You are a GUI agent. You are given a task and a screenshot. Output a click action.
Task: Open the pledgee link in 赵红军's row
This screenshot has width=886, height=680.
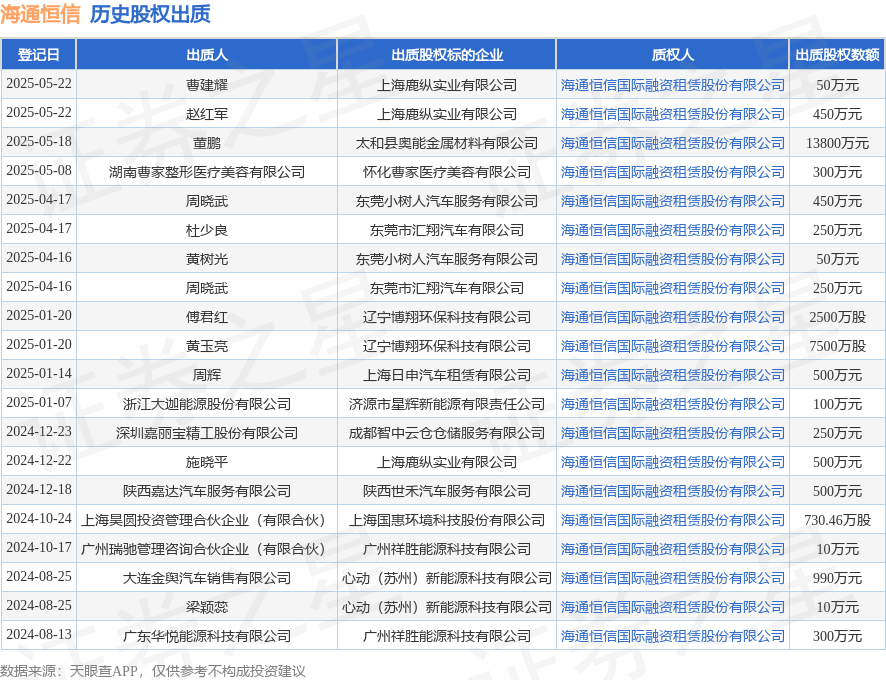672,114
